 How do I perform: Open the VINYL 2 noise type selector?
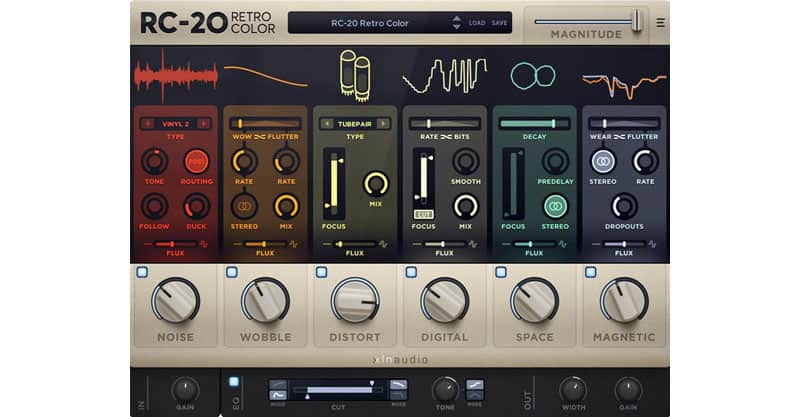click(176, 124)
